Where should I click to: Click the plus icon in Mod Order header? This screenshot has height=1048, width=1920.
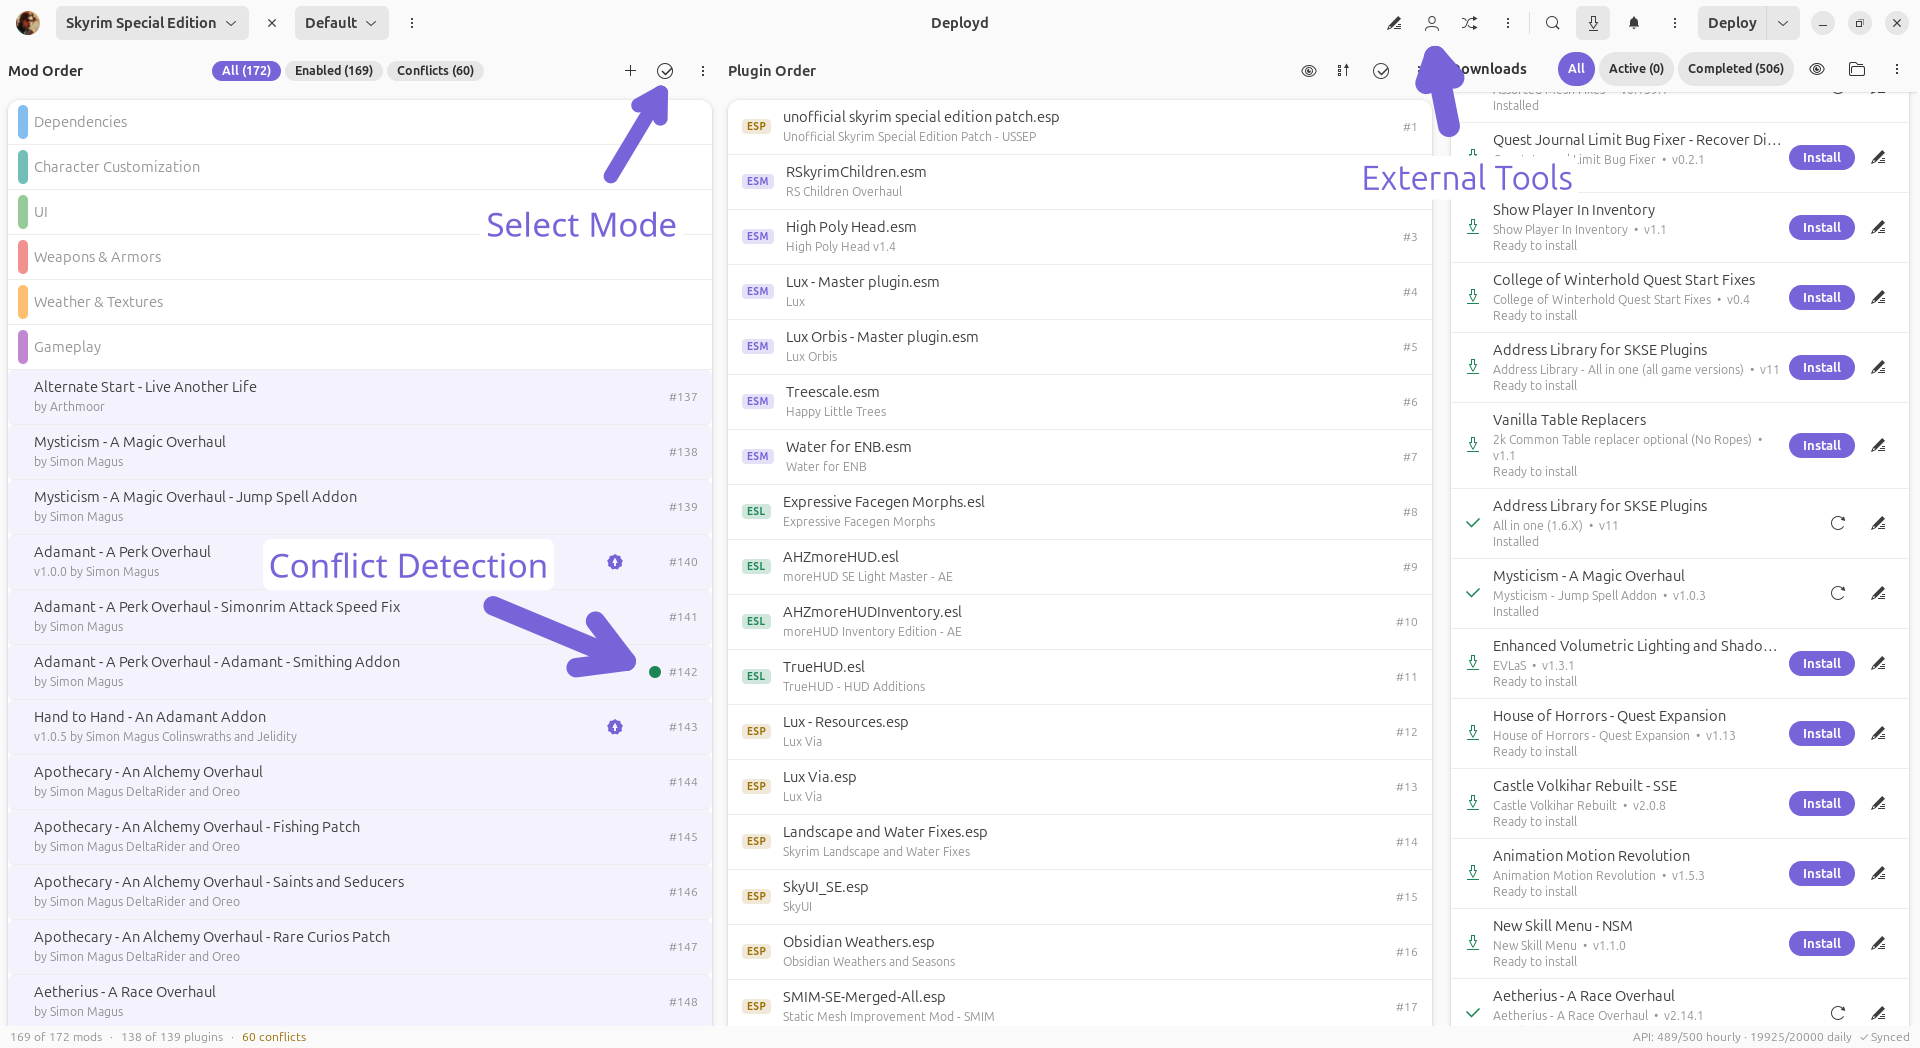(630, 71)
